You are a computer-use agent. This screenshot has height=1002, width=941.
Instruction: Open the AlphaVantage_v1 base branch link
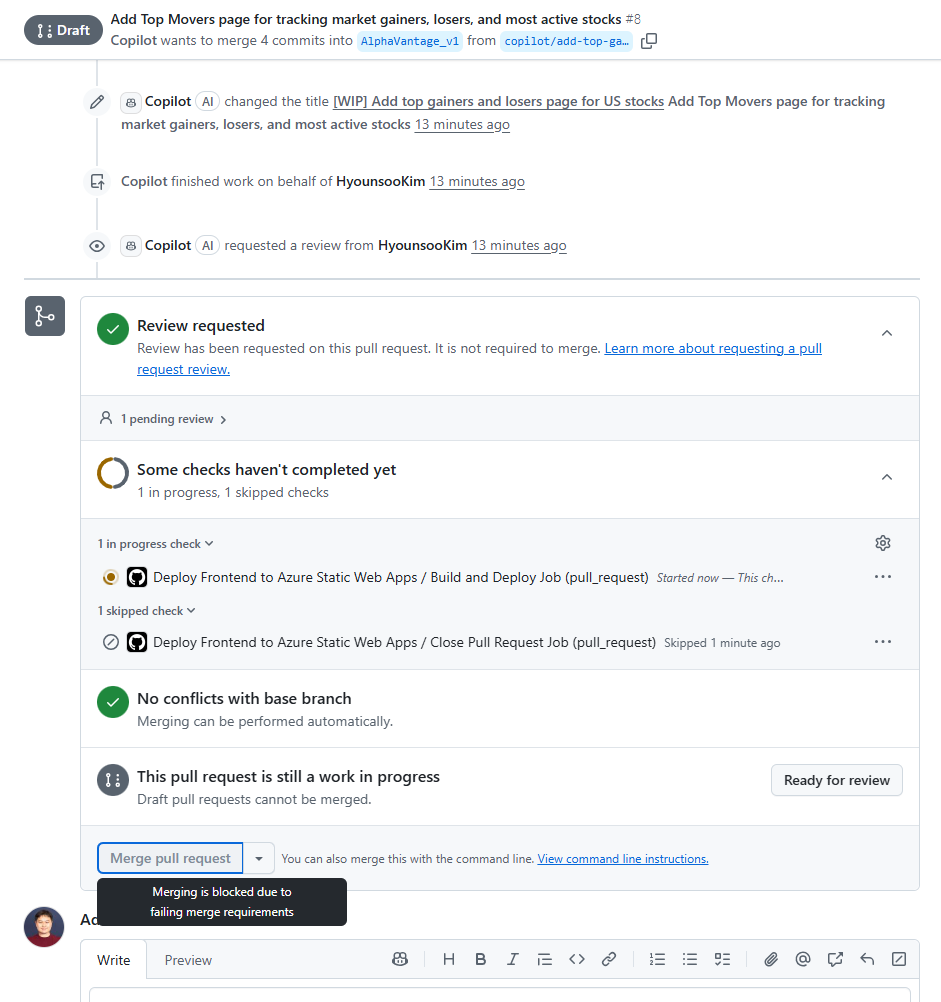pos(410,41)
